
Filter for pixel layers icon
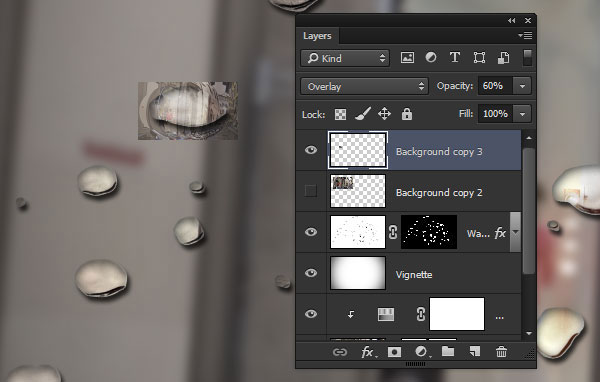click(407, 58)
